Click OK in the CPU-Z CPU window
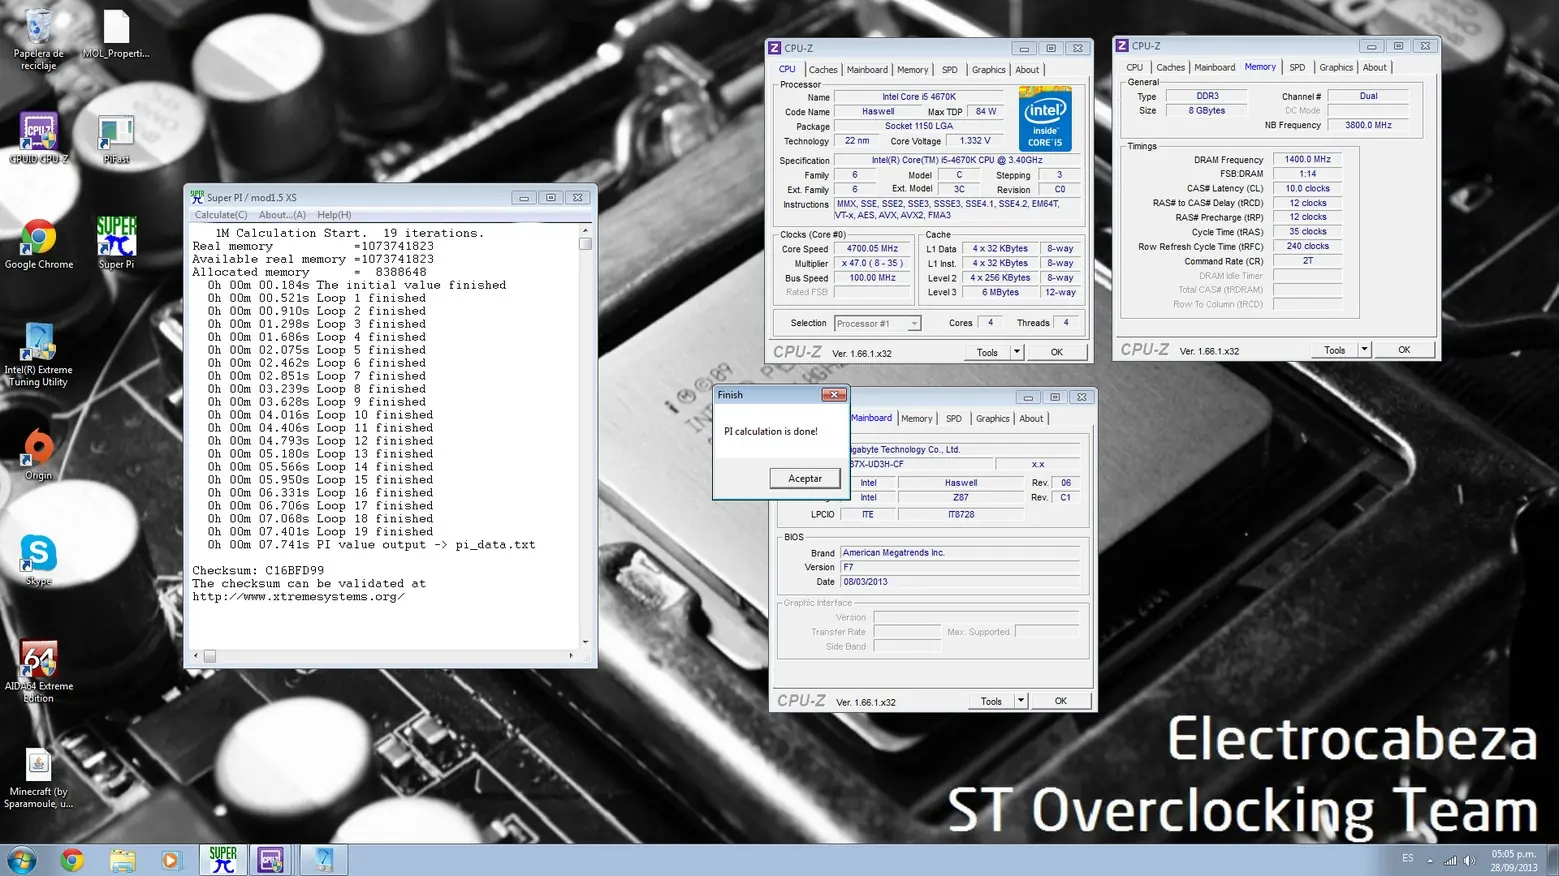Viewport: 1559px width, 876px height. [x=1056, y=352]
